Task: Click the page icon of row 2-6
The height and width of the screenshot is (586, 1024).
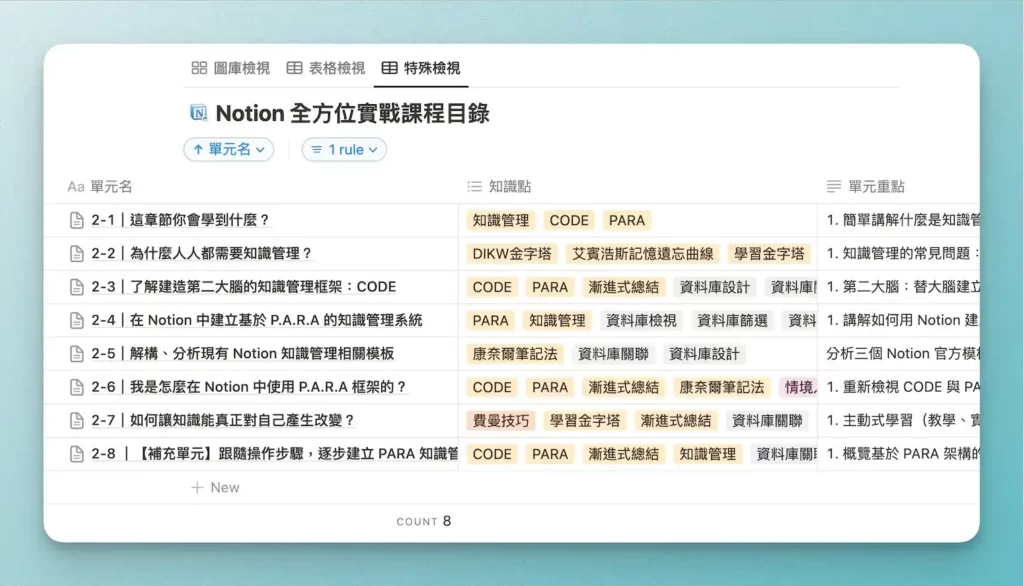Action: click(76, 387)
